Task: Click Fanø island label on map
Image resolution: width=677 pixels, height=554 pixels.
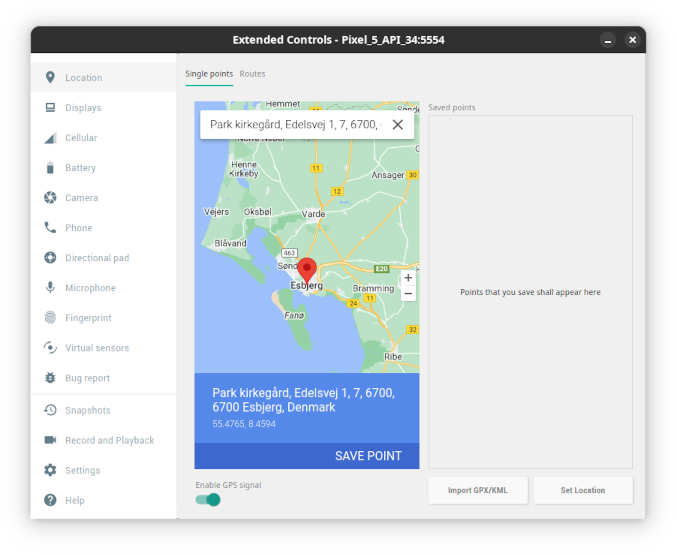Action: point(294,315)
